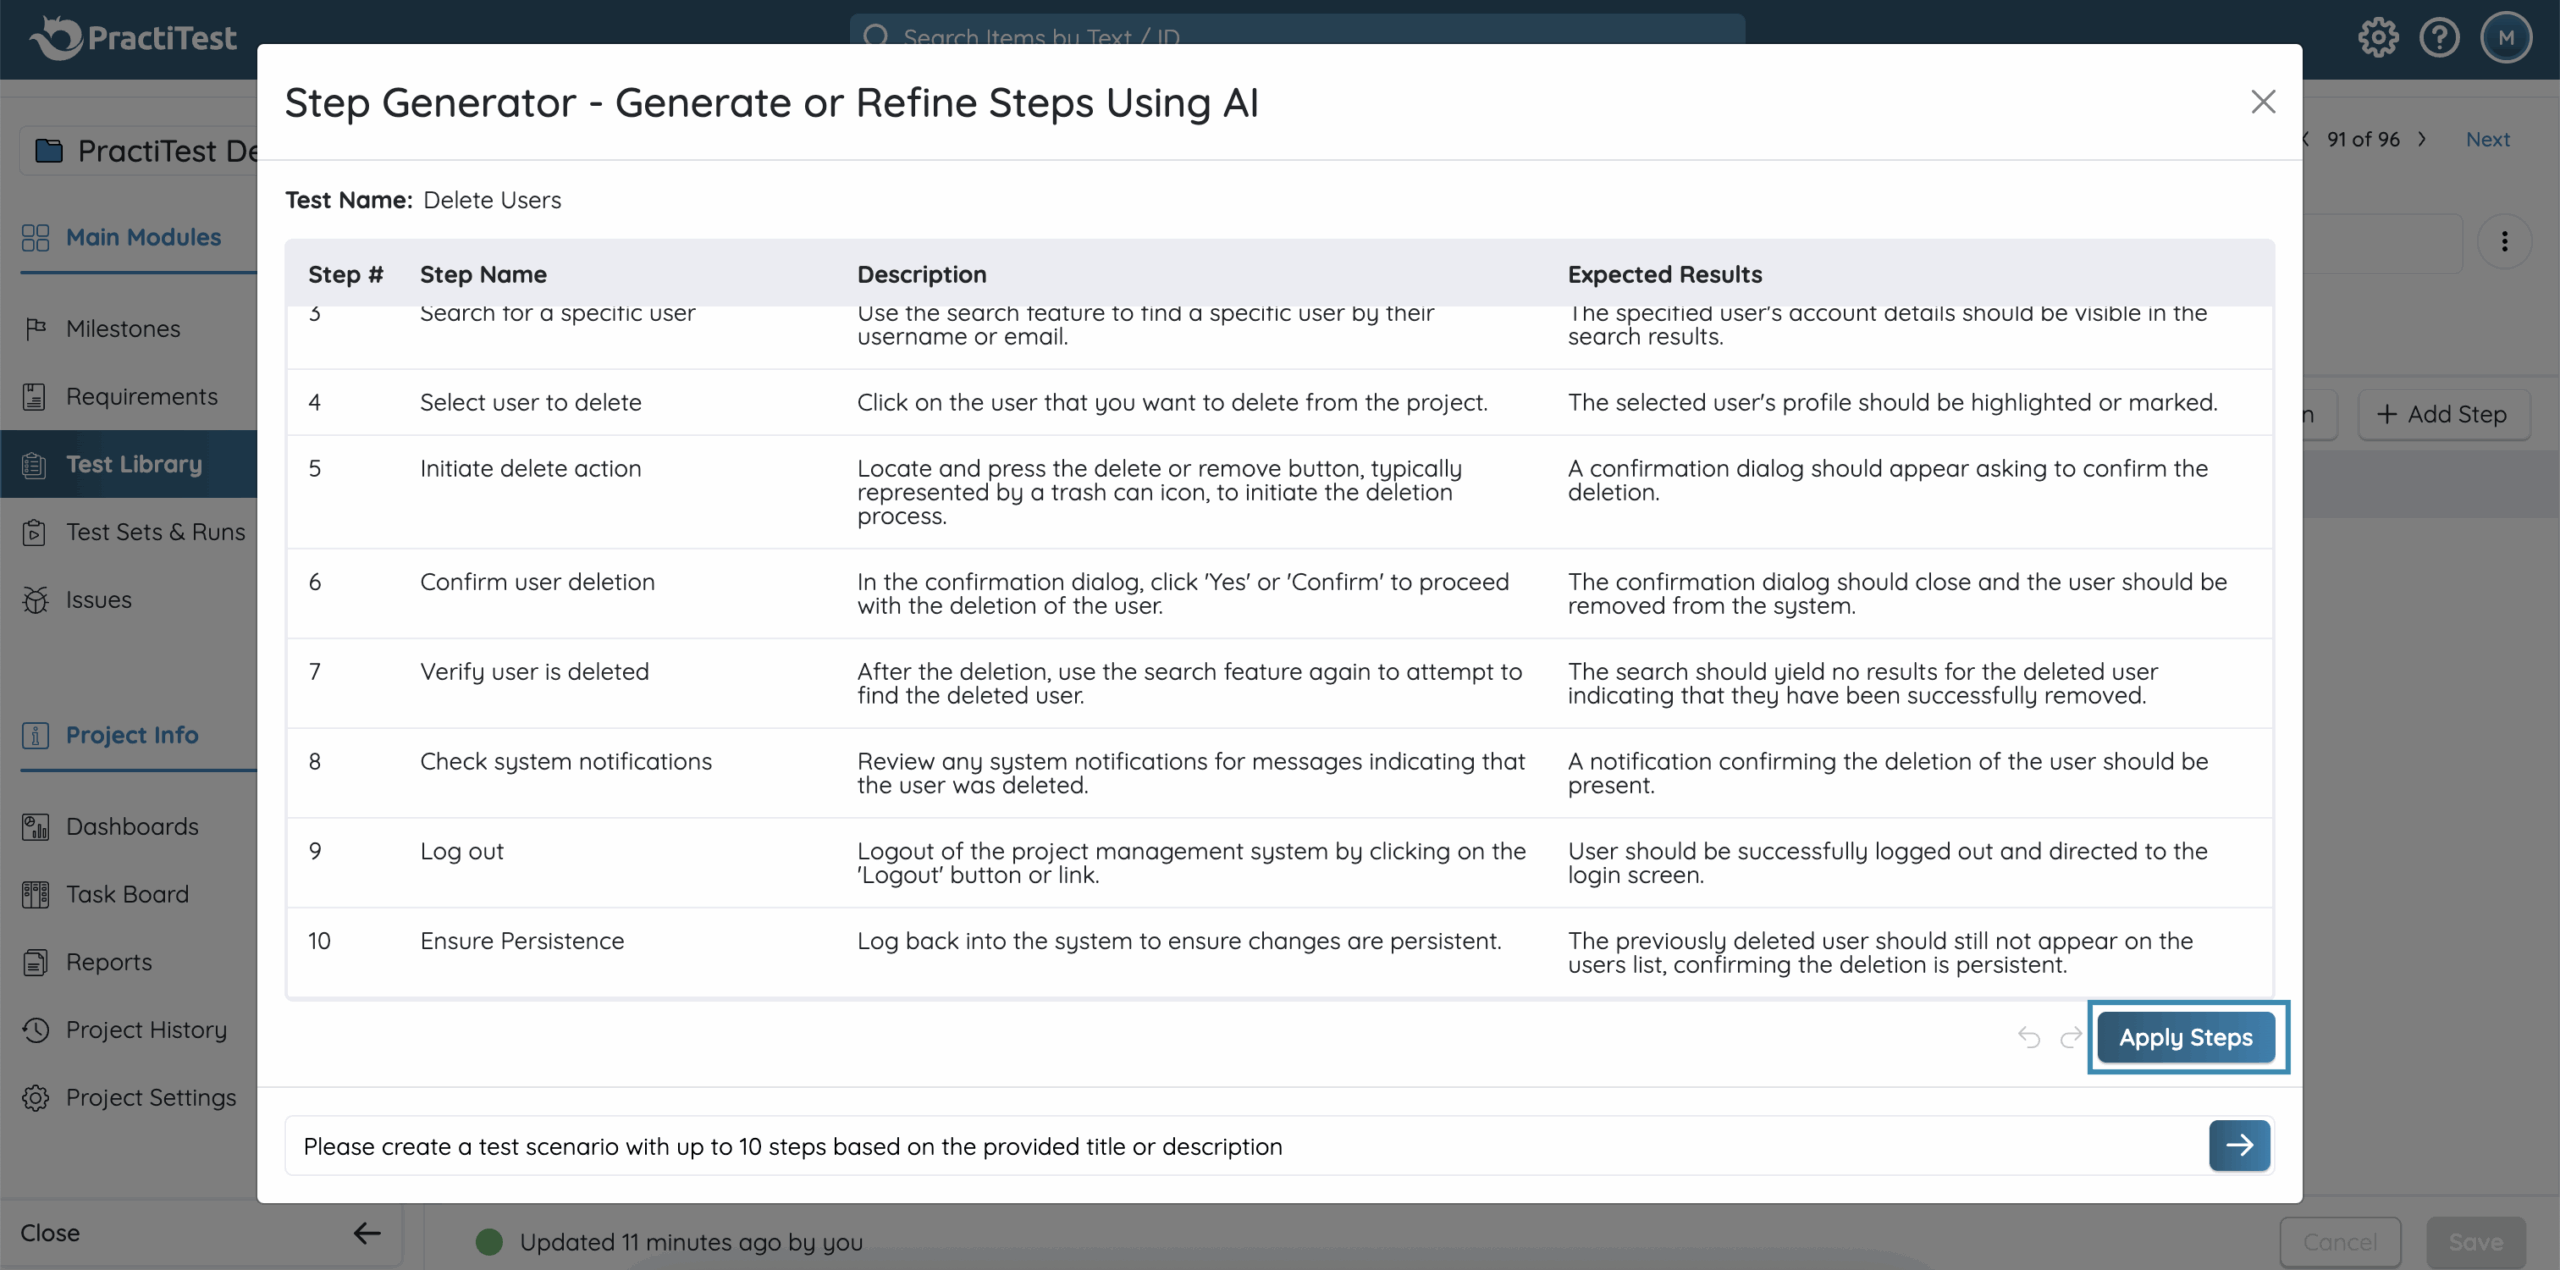Open the Milestones section in the sidebar
Image resolution: width=2560 pixels, height=1270 pixels.
[x=123, y=328]
